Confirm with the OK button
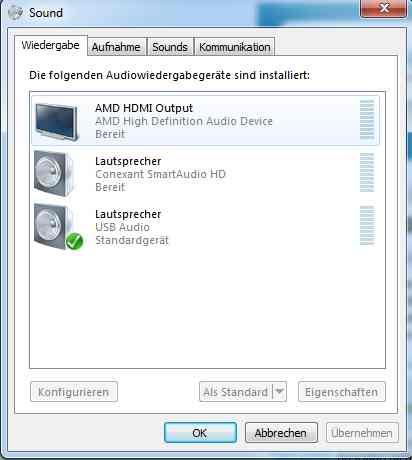This screenshot has width=412, height=460. [x=200, y=433]
